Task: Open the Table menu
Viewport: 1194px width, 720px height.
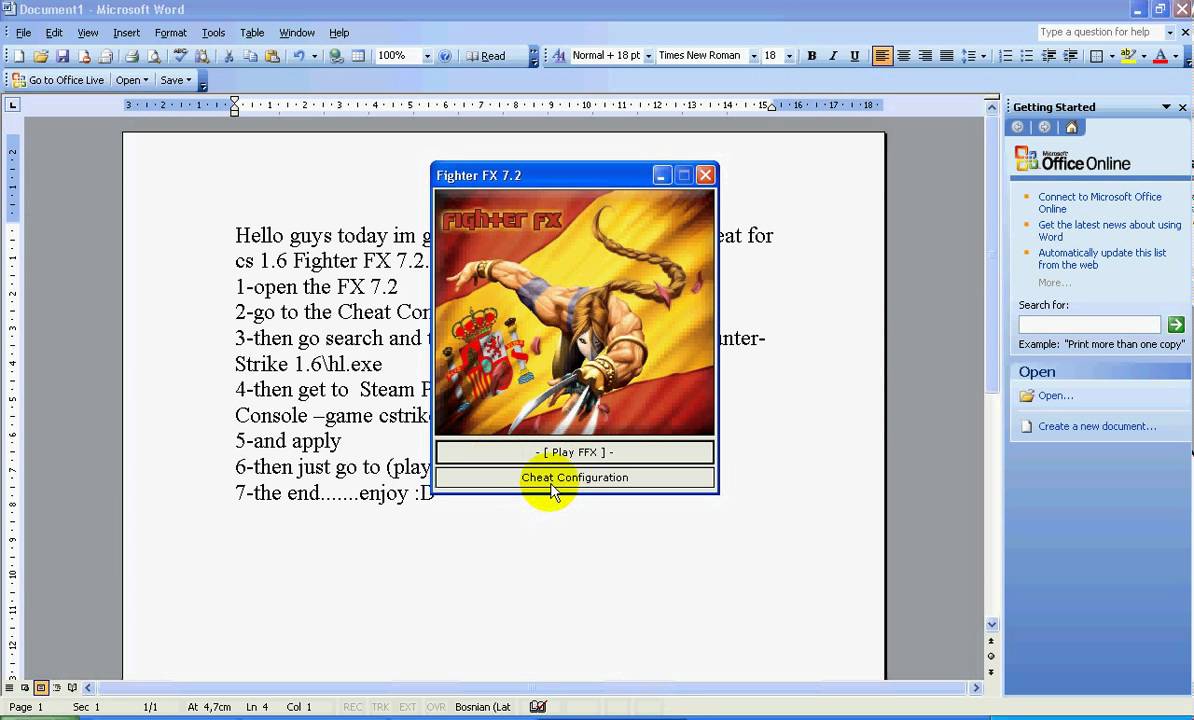Action: (252, 33)
